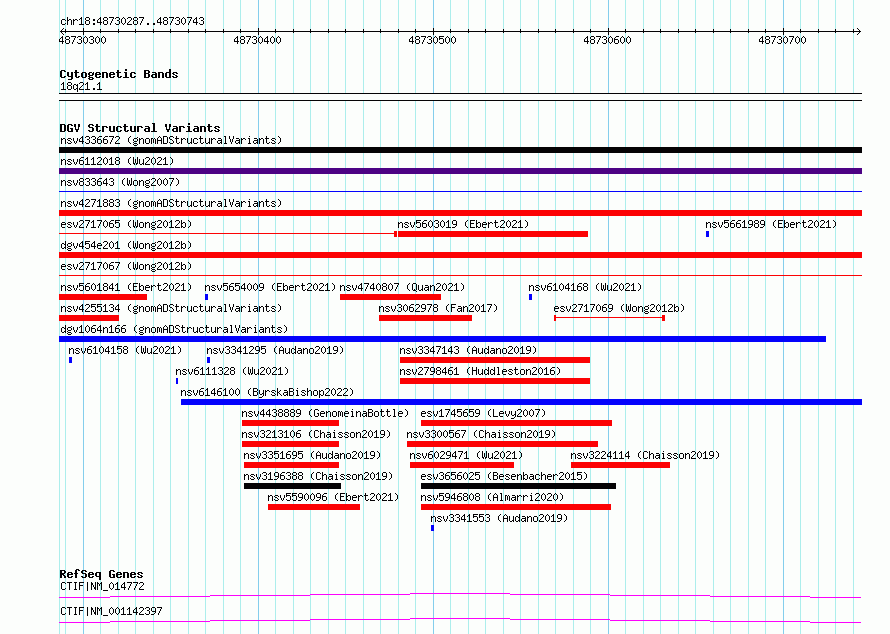Open the nsv5661989 (Ebert2021) label
Viewport: 890px width, 634px height.
(x=771, y=224)
